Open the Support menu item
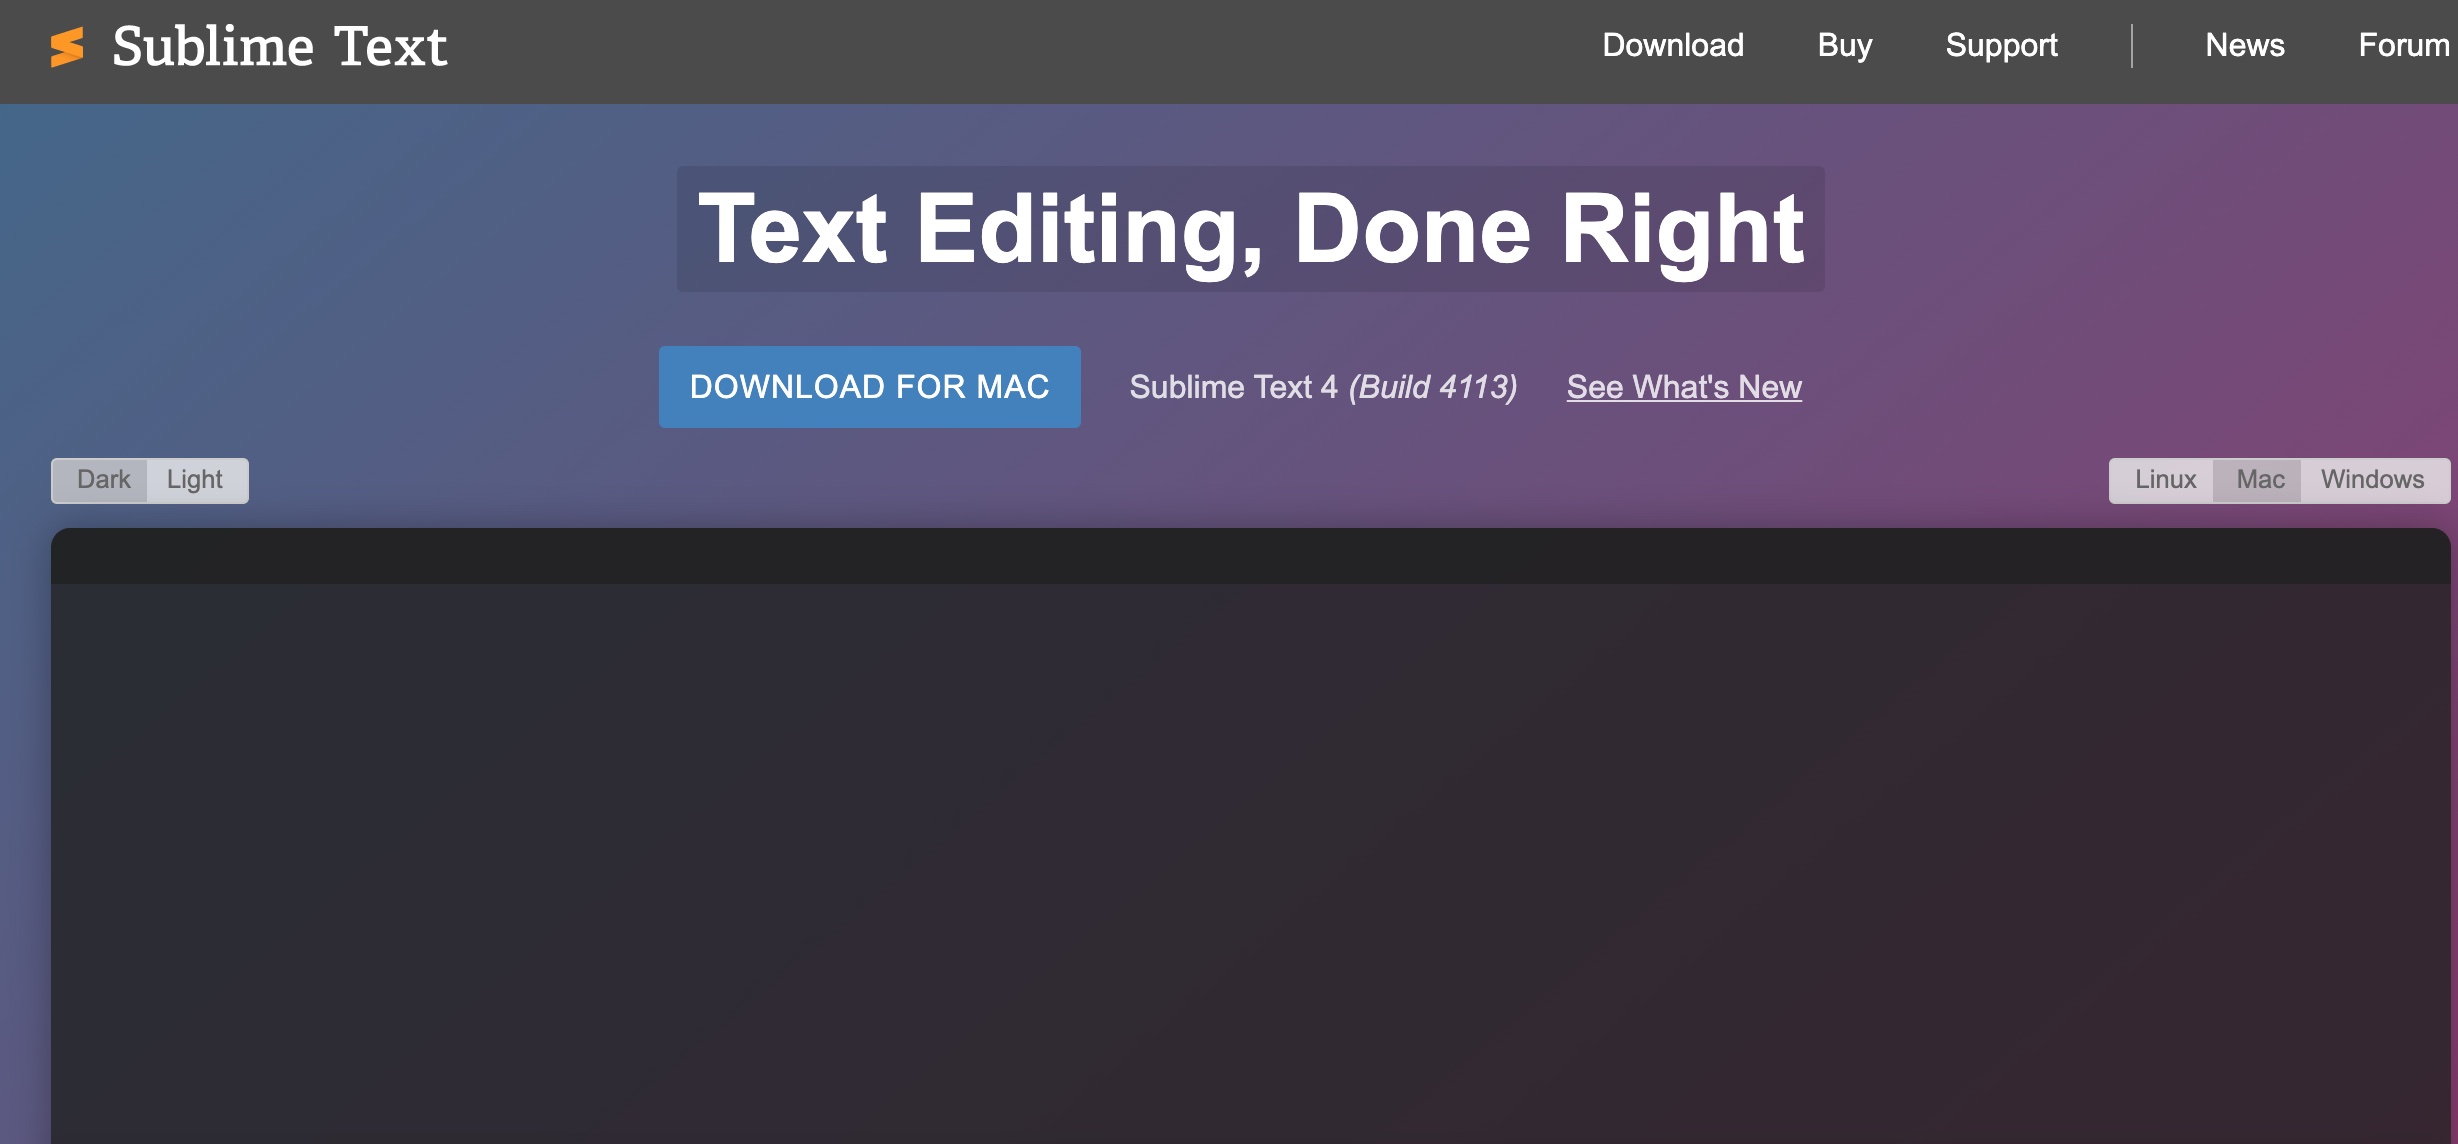This screenshot has height=1144, width=2458. [x=2001, y=46]
